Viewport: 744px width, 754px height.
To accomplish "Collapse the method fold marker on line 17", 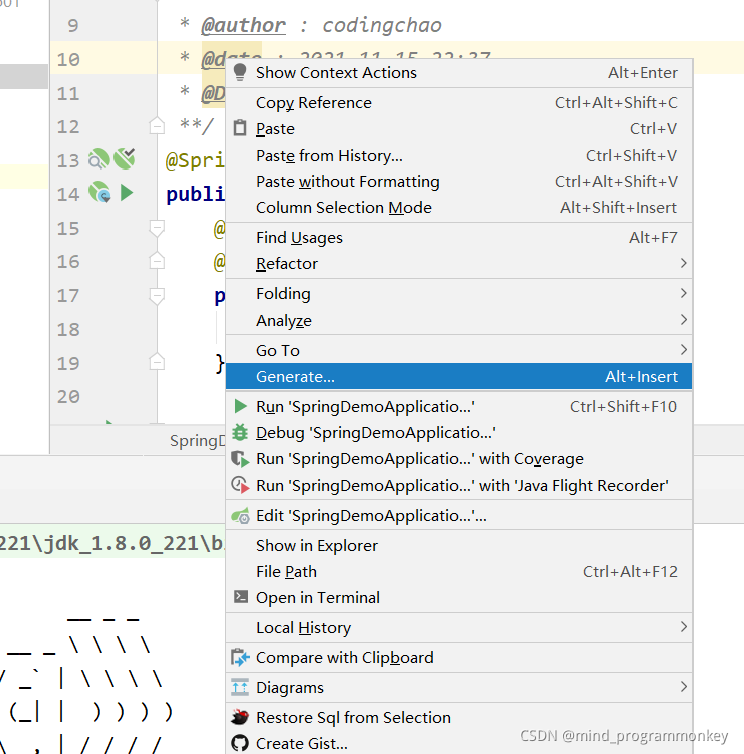I will click(157, 295).
